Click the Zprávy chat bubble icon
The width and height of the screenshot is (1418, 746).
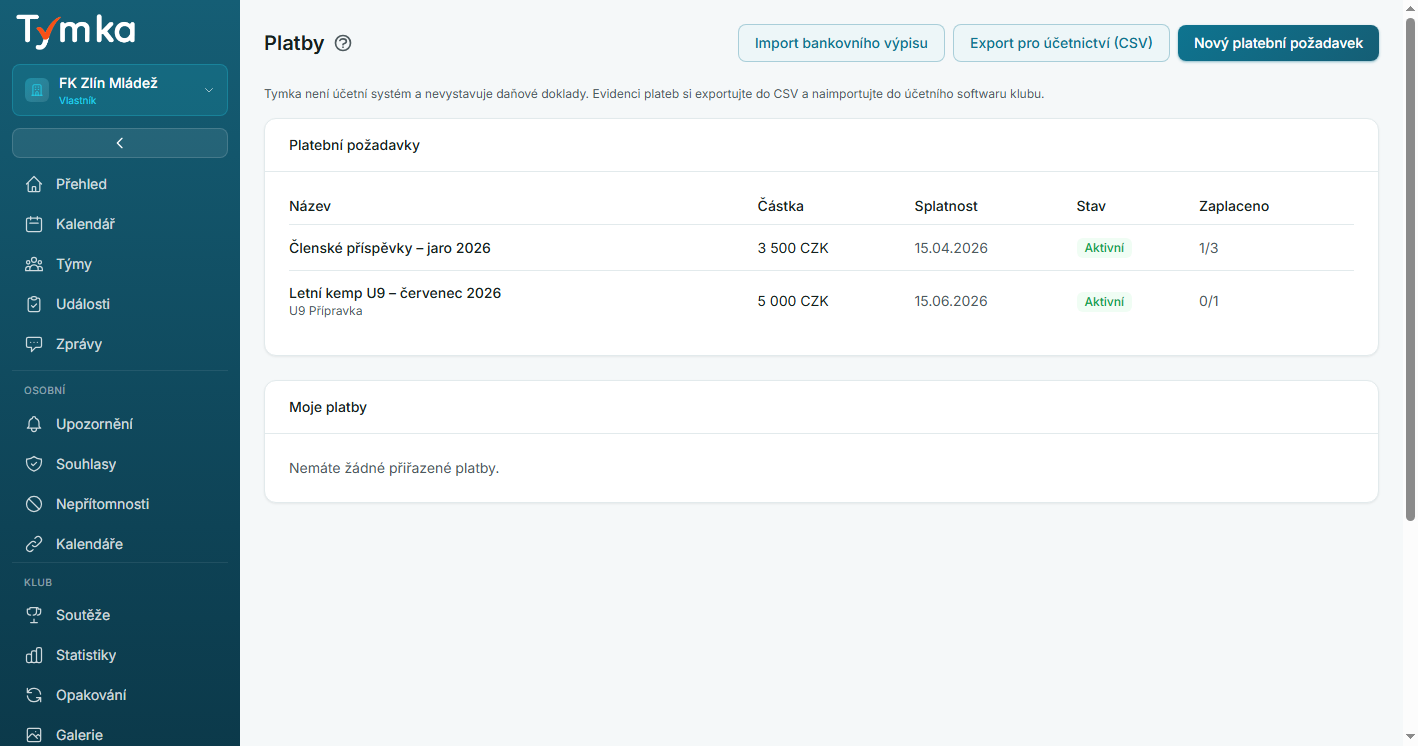(34, 344)
